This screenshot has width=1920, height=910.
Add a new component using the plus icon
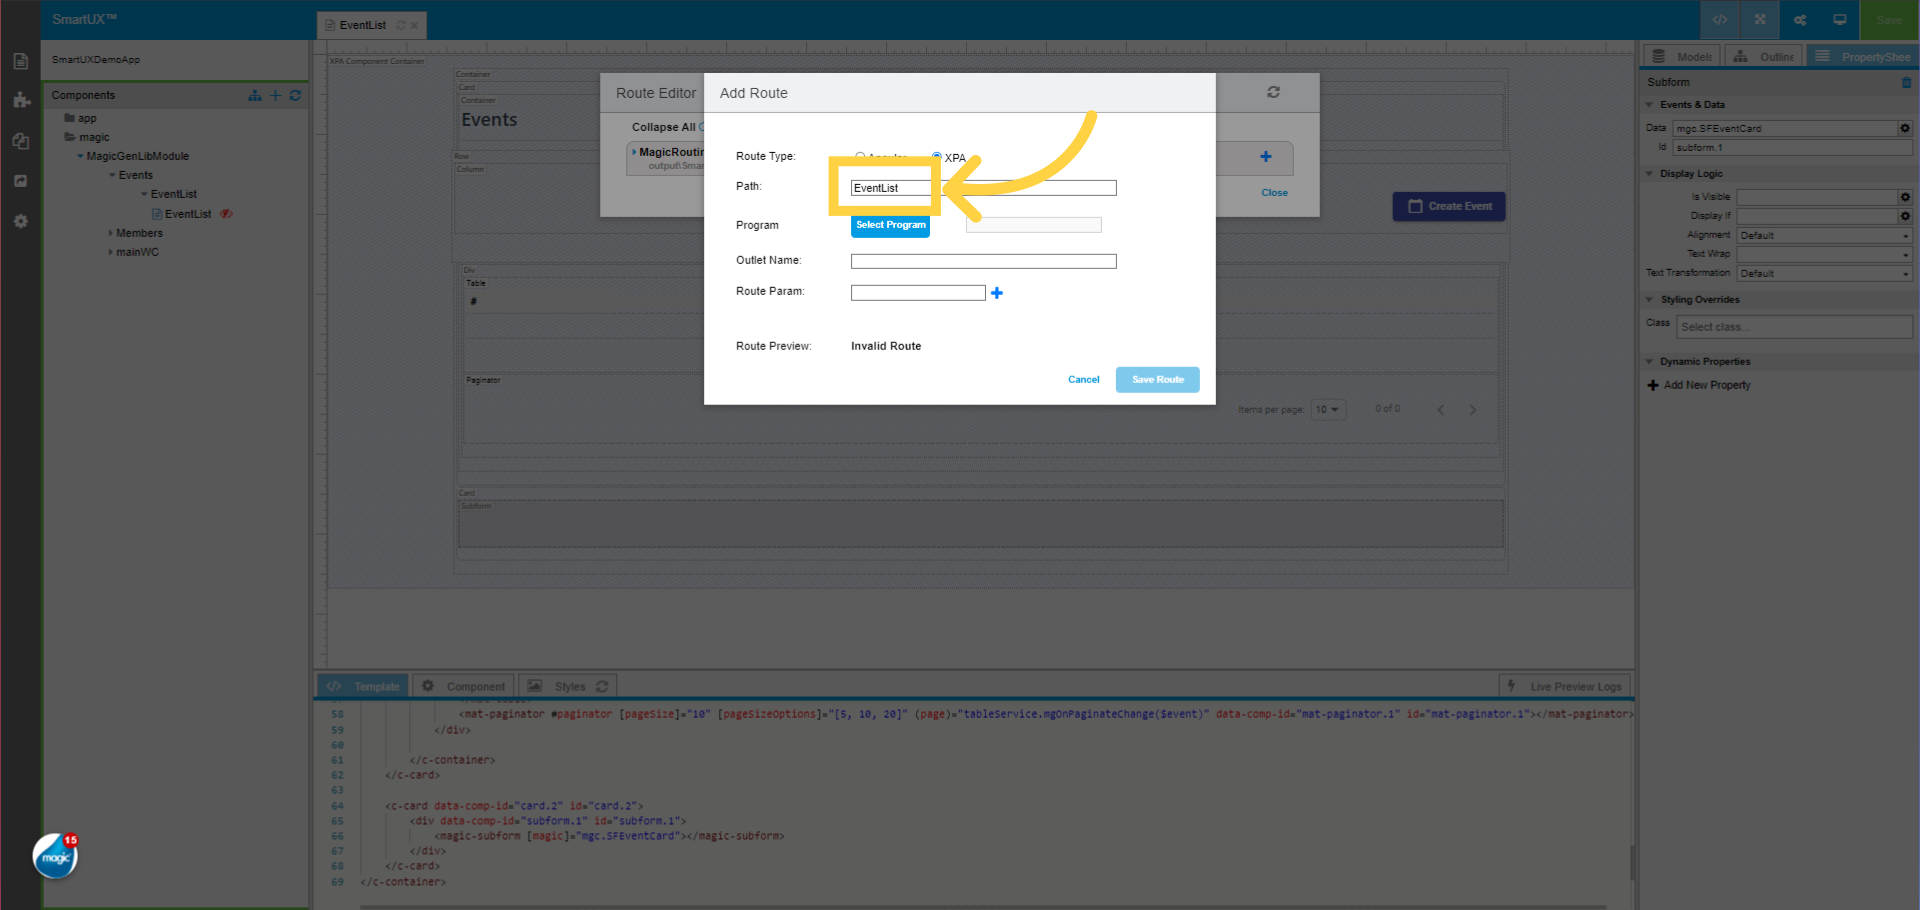click(275, 95)
